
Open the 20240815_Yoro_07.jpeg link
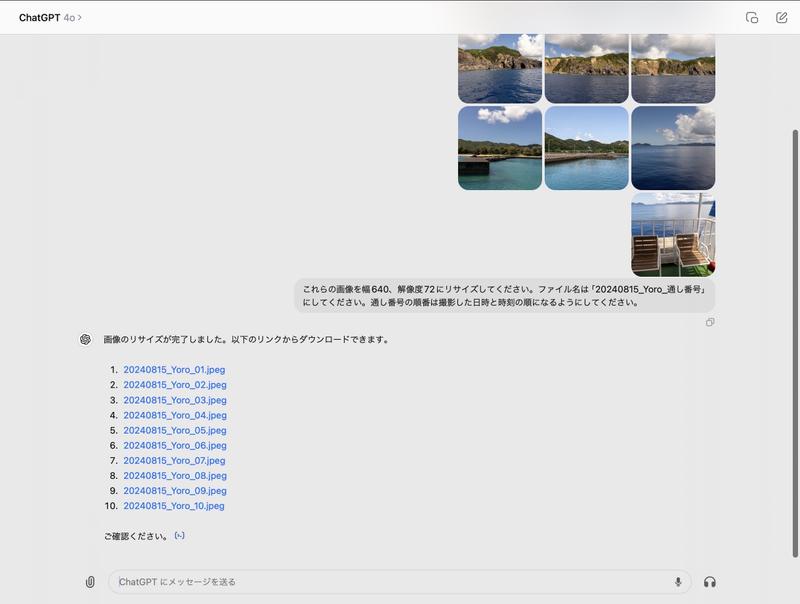tap(174, 461)
